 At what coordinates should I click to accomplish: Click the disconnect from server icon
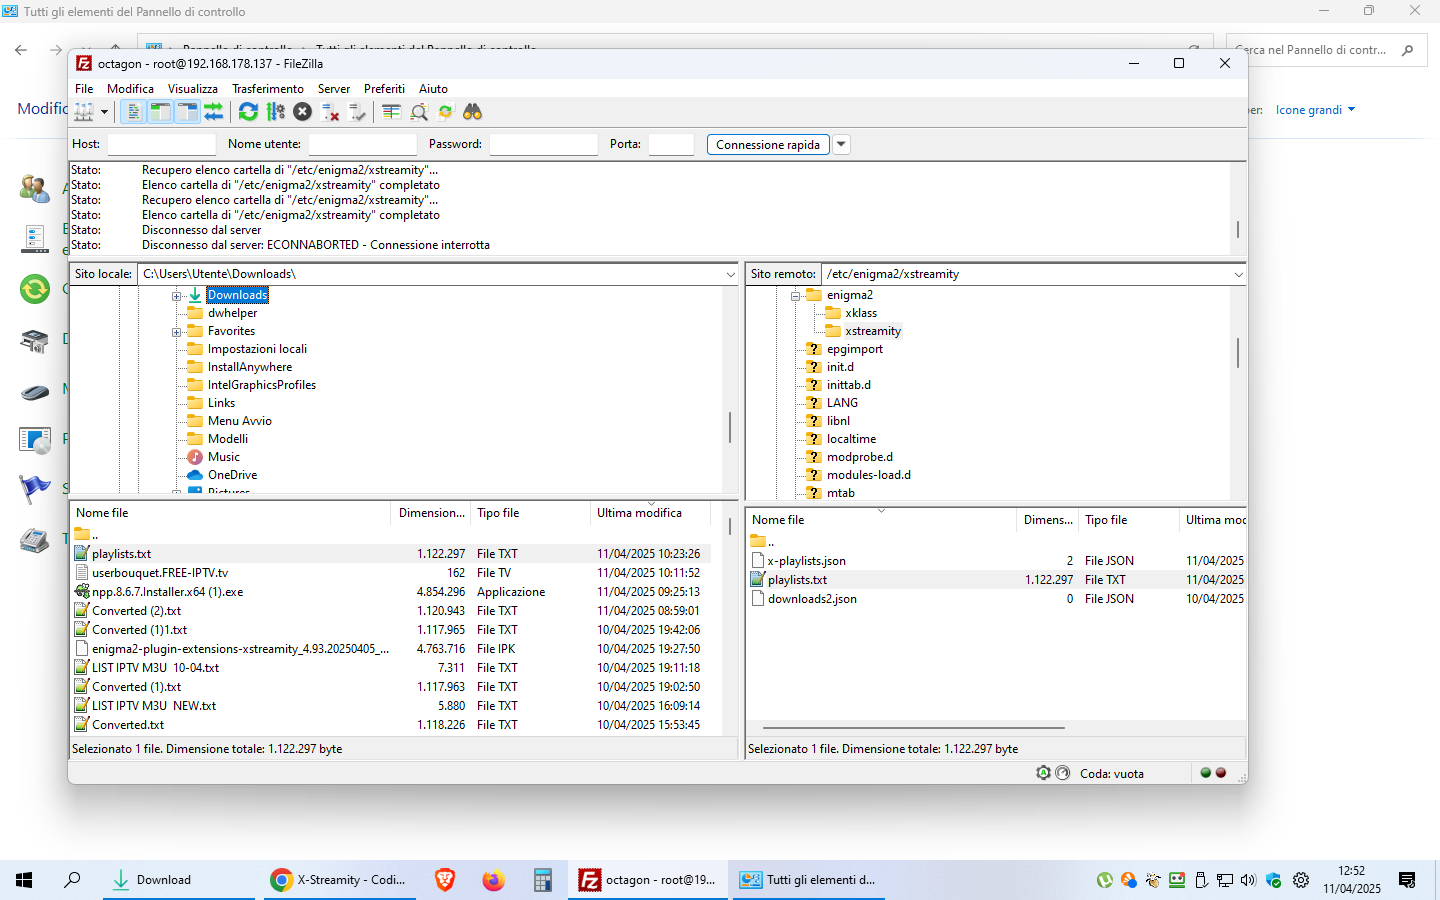(x=330, y=112)
